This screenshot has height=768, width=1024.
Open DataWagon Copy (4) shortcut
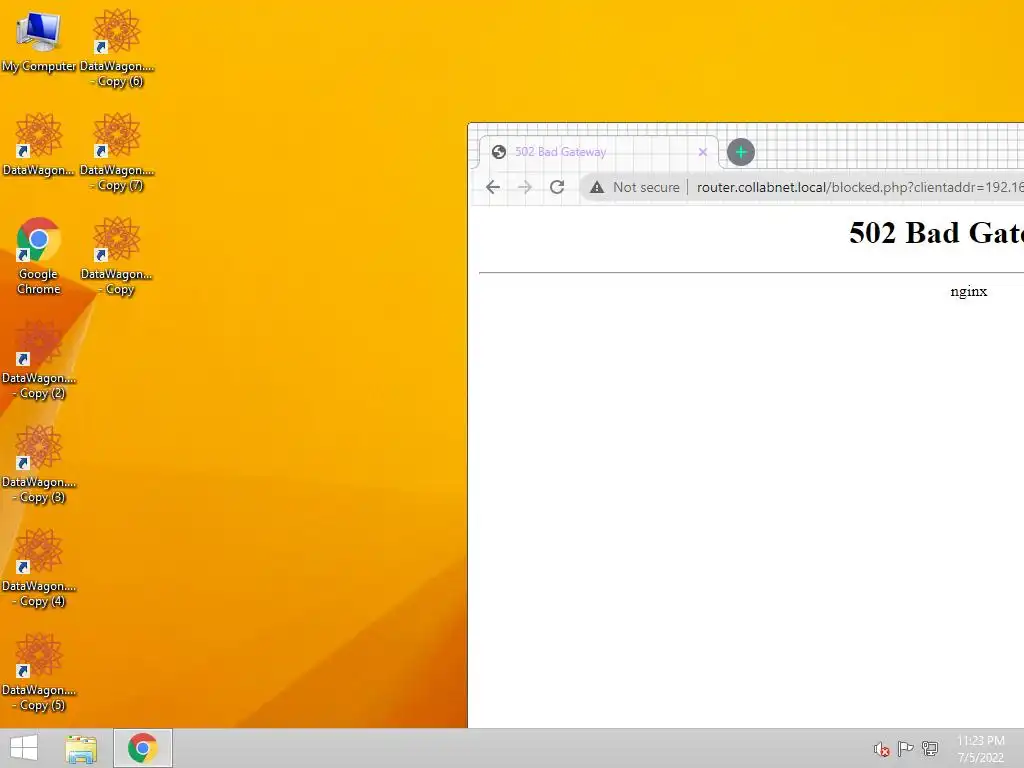(39, 568)
